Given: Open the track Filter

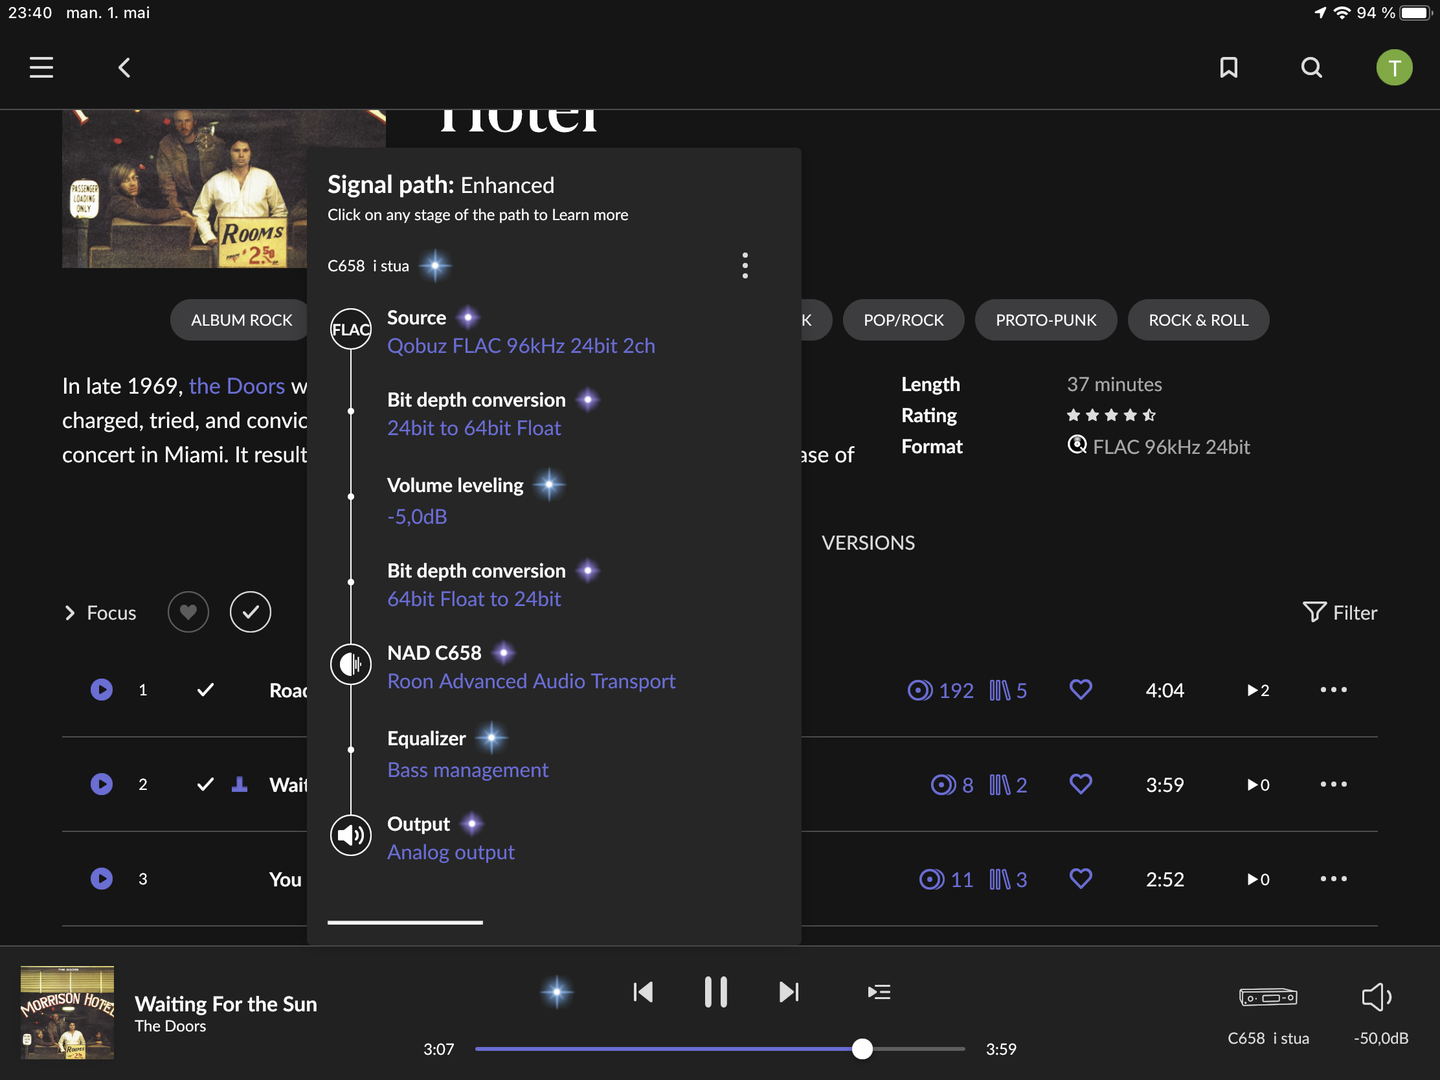Looking at the screenshot, I should (1340, 612).
